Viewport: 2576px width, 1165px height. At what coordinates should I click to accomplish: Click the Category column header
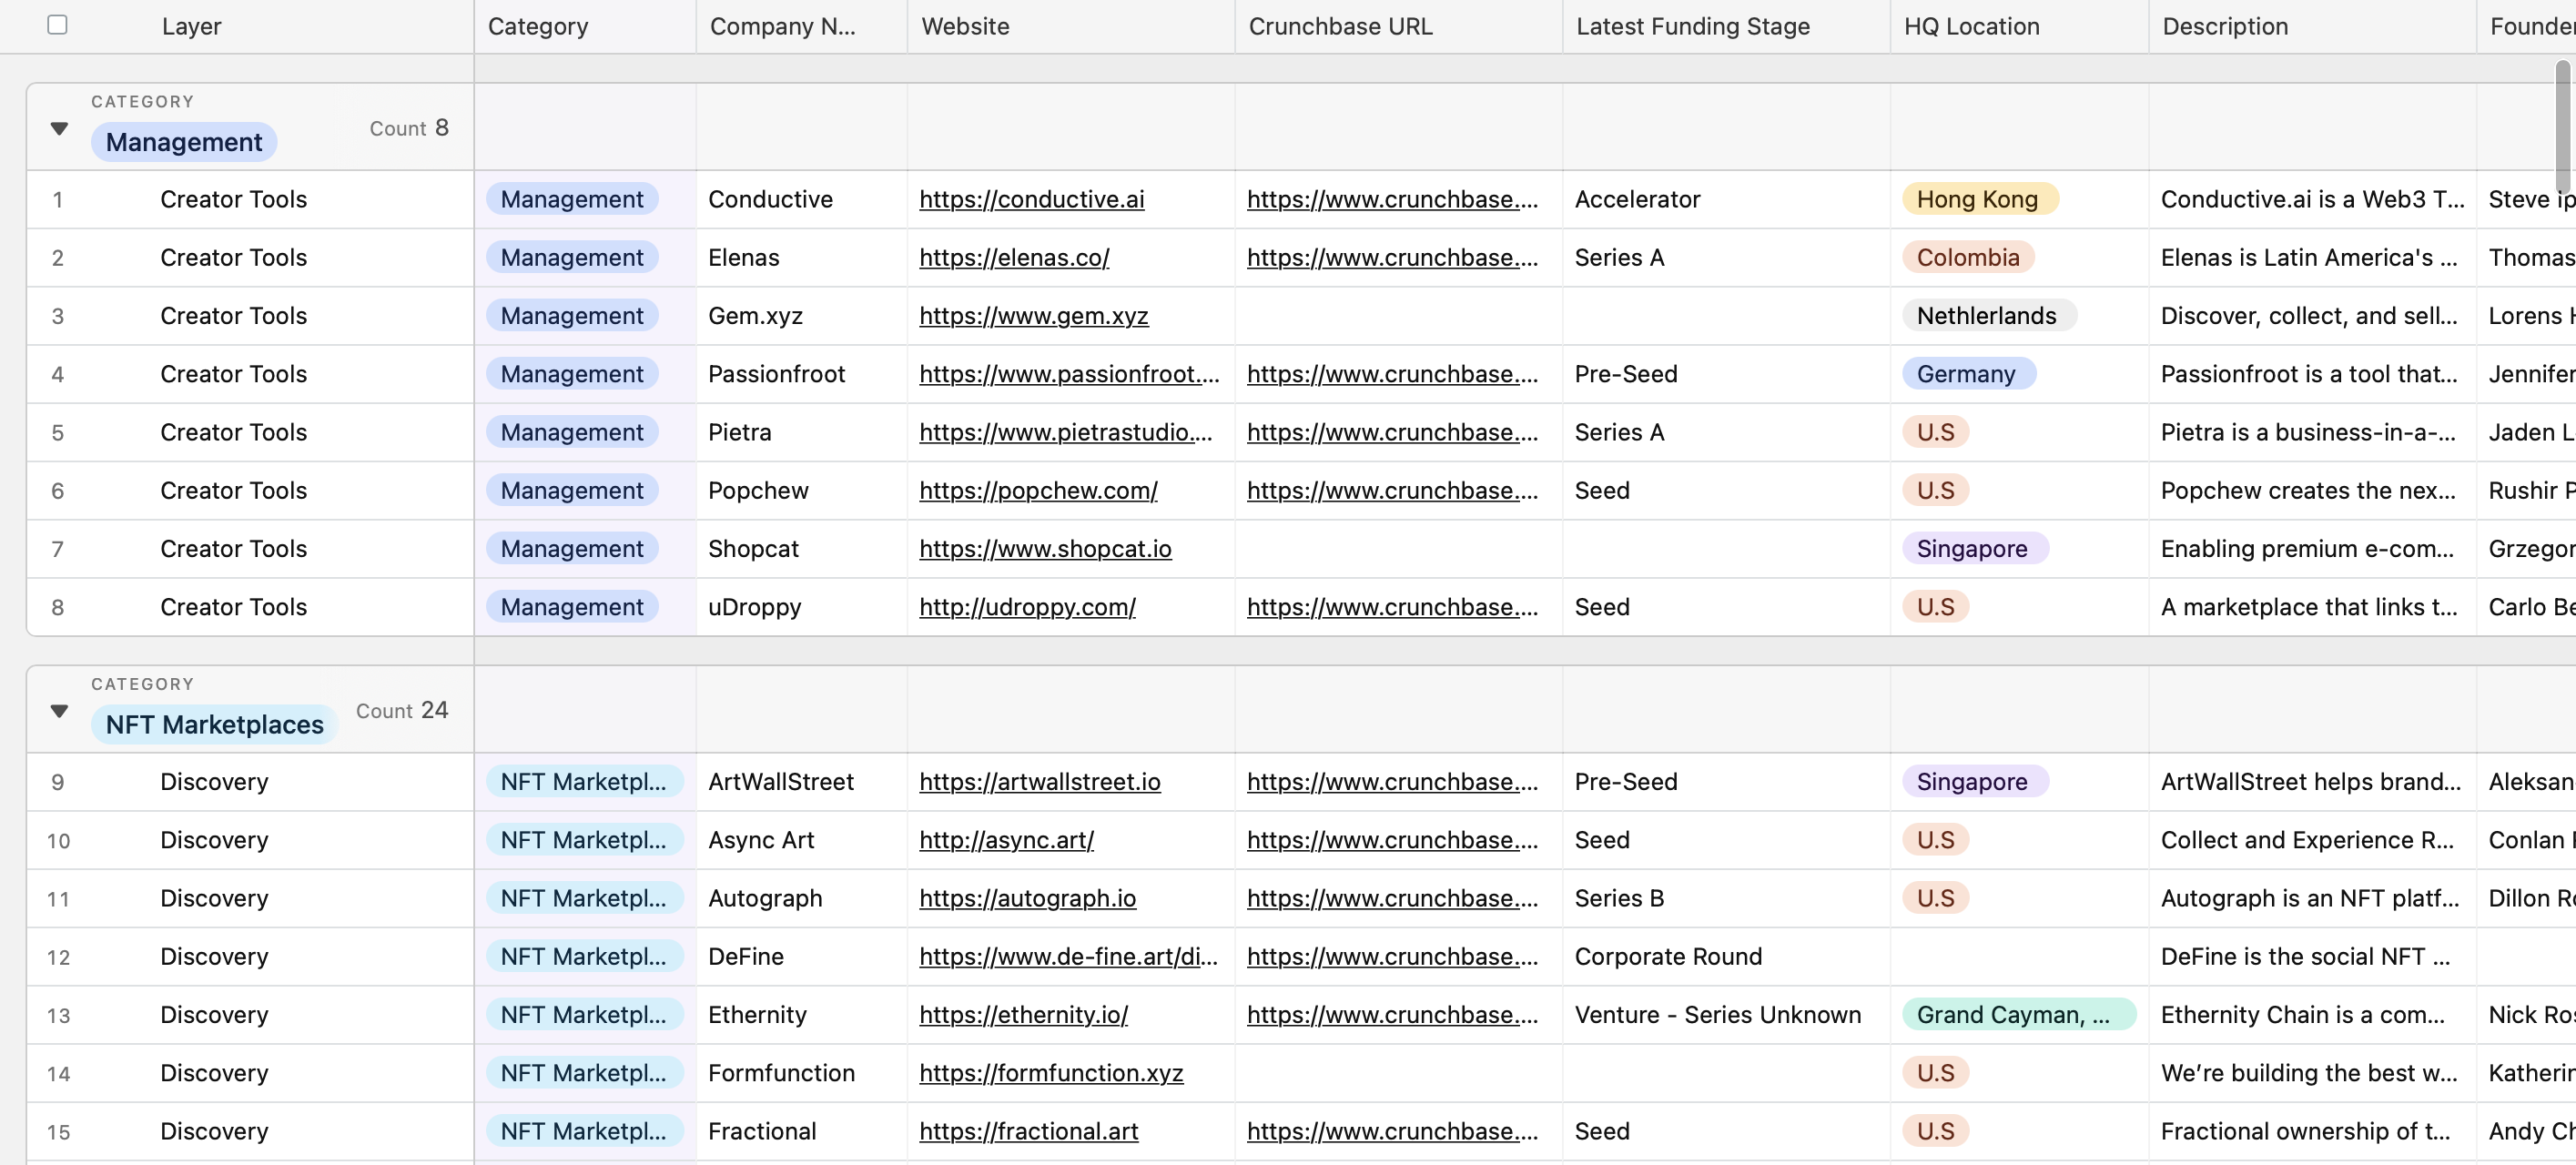coord(537,26)
